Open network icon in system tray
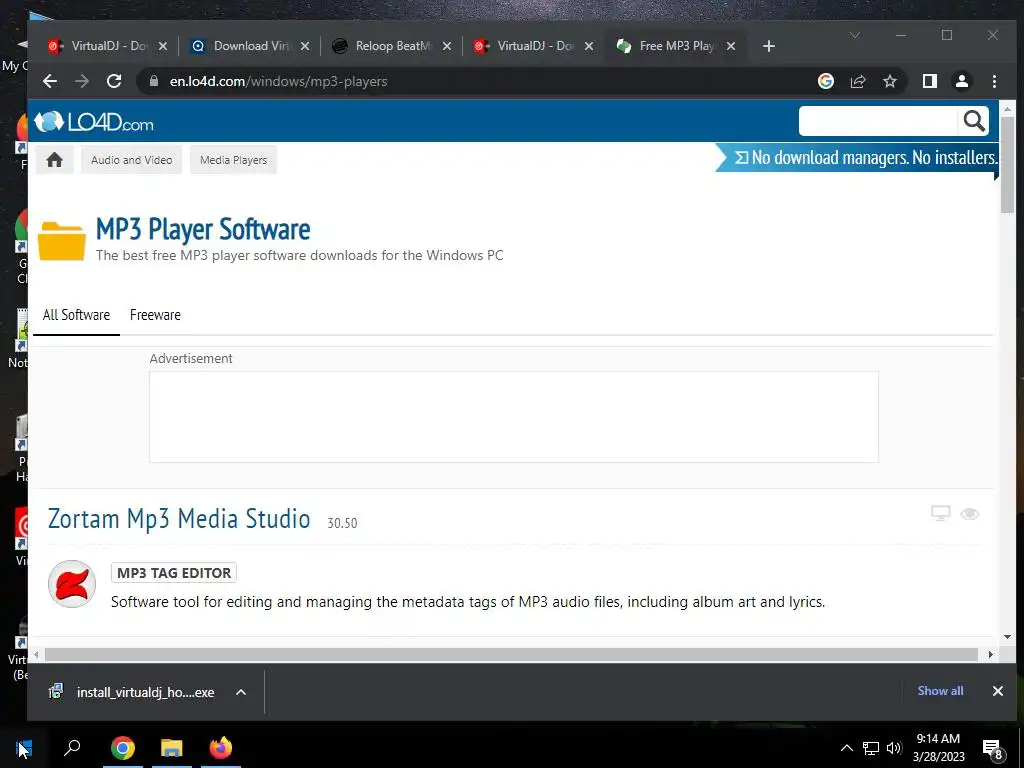Viewport: 1024px width, 768px height. 871,748
